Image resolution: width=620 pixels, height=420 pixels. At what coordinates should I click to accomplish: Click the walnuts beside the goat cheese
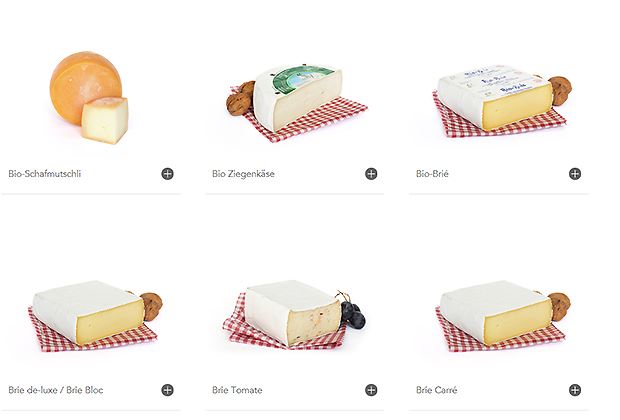coord(240,98)
